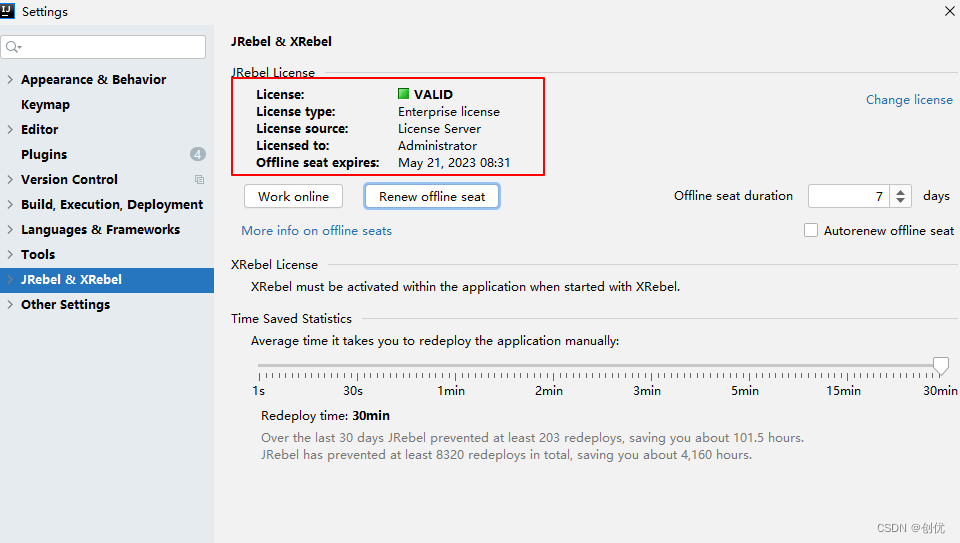Screen dimensions: 960x543
Task: Click the Plugins update count badge
Action: coord(197,154)
